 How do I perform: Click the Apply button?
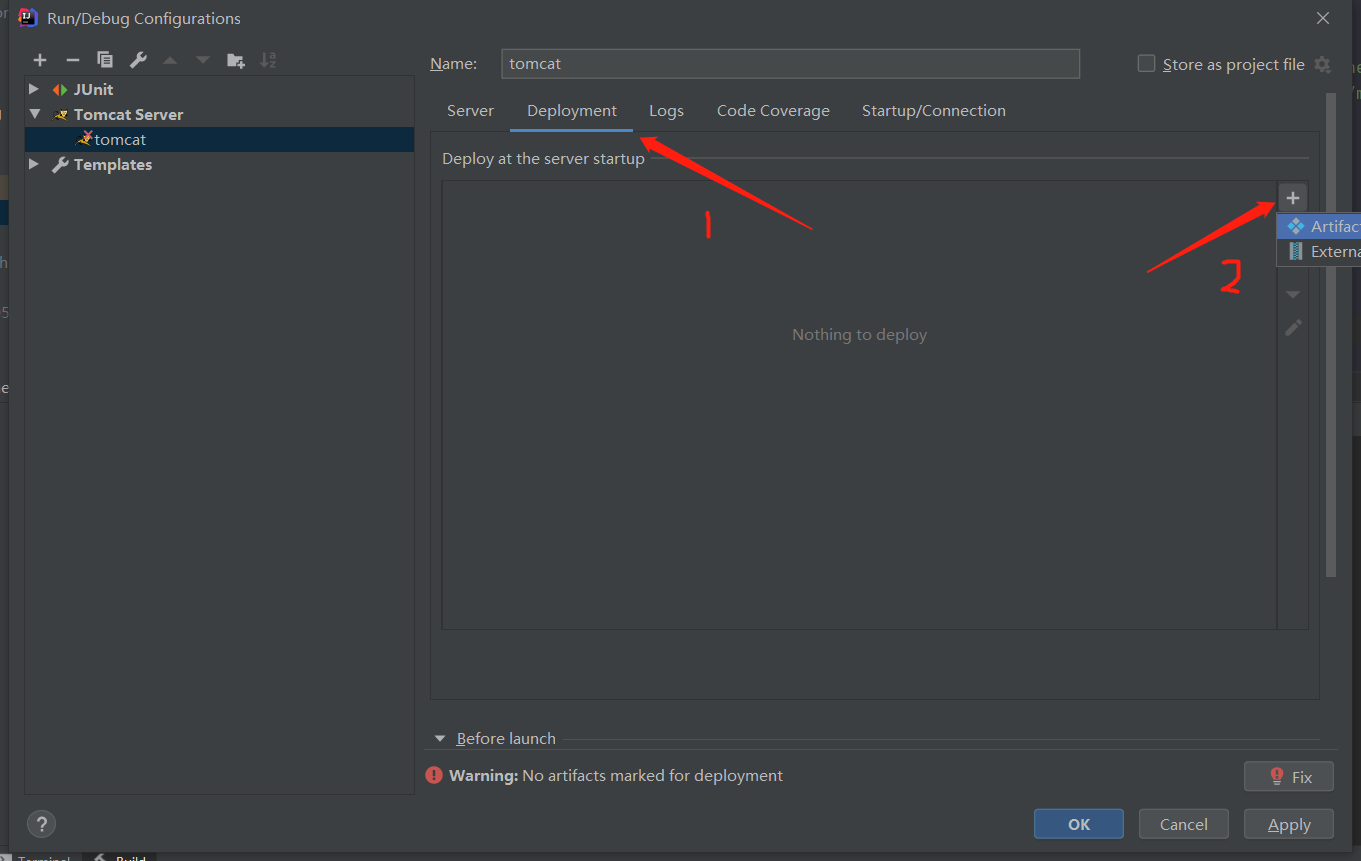(x=1289, y=825)
